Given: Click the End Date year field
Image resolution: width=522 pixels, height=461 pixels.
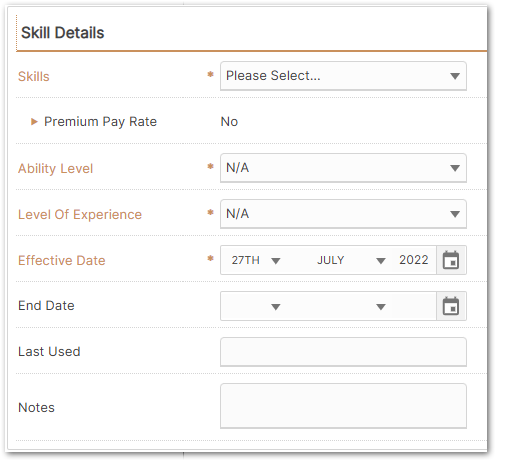Looking at the screenshot, I should [x=414, y=306].
